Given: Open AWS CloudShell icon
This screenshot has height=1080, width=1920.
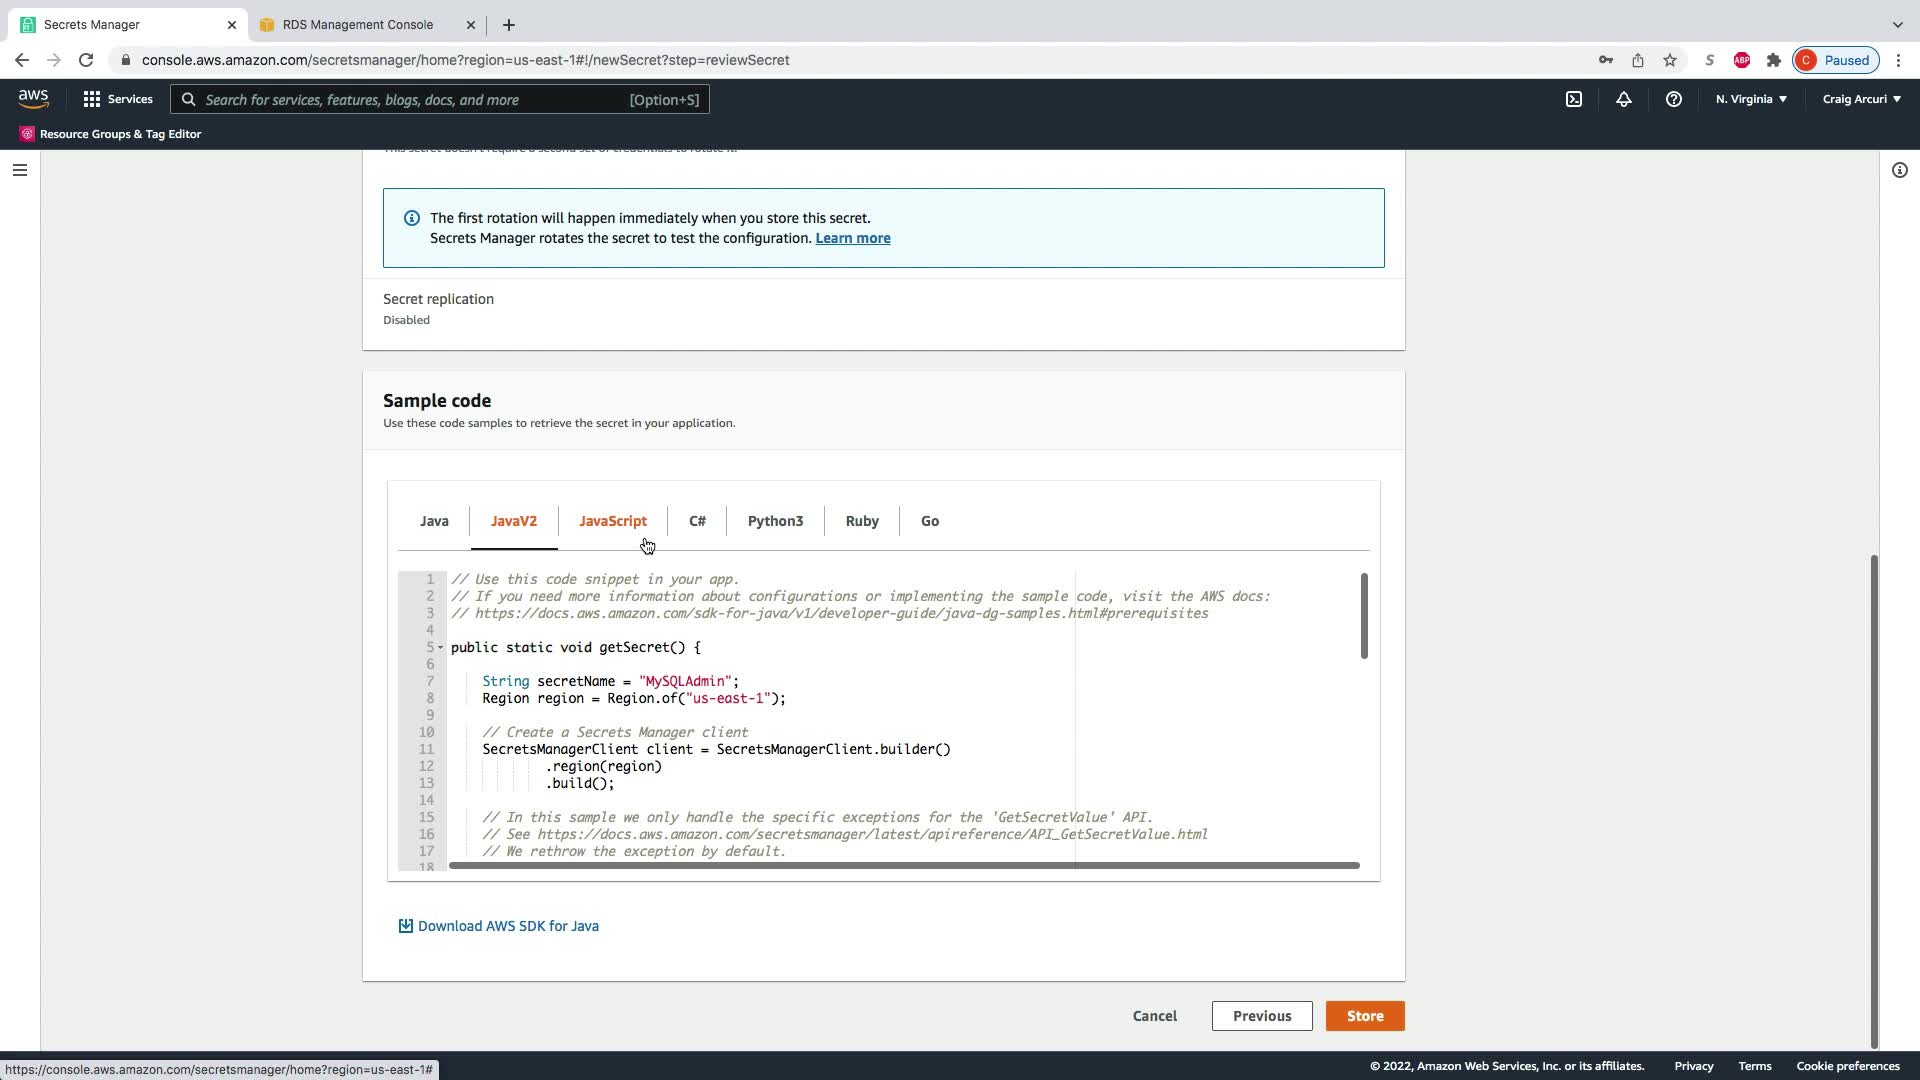Looking at the screenshot, I should (1574, 99).
